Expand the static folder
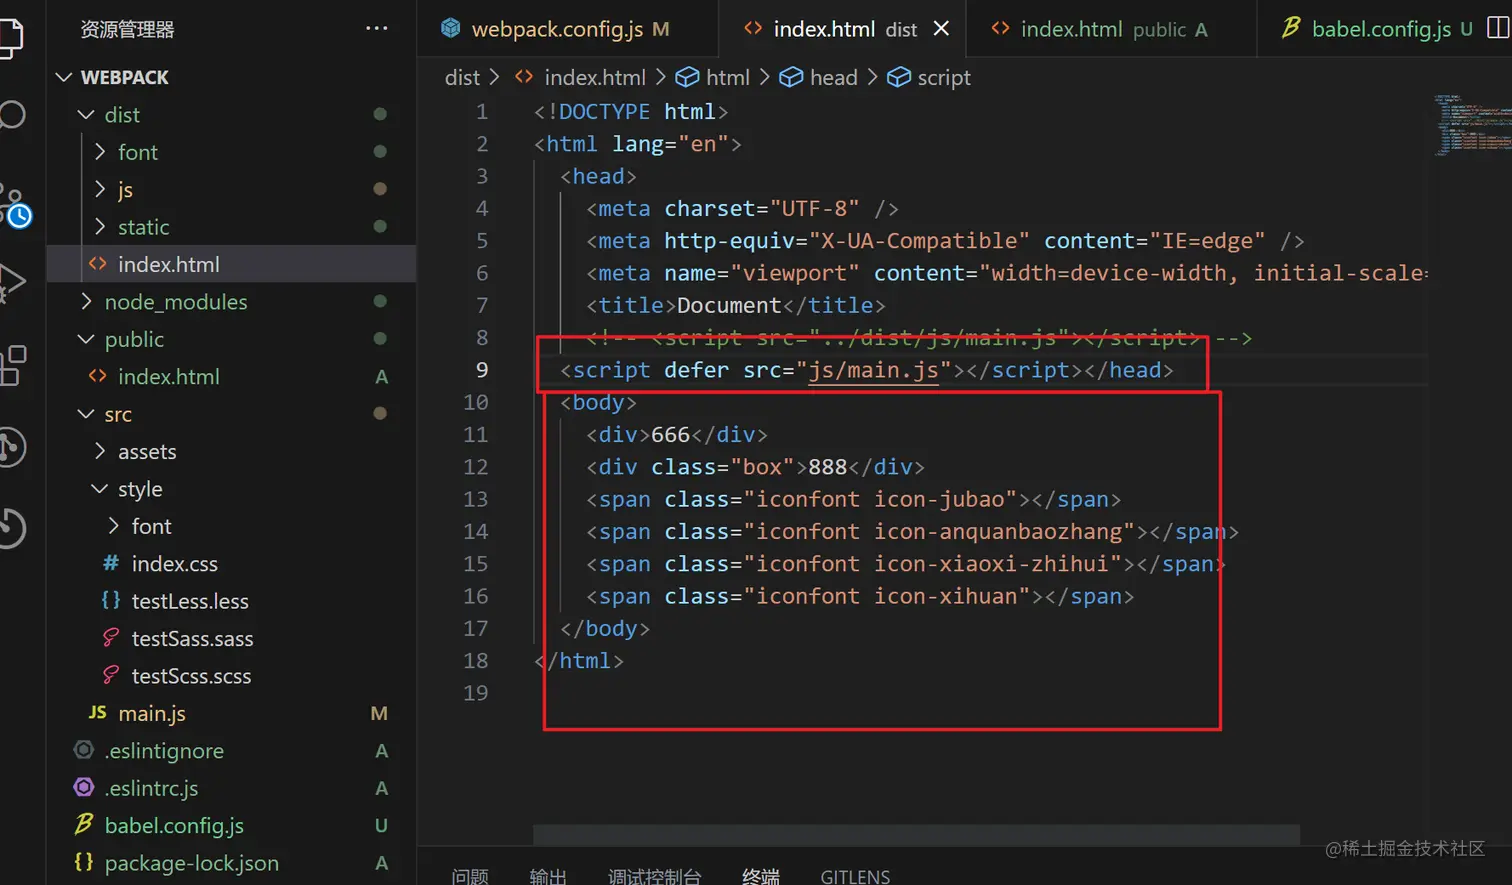This screenshot has width=1512, height=885. [100, 226]
